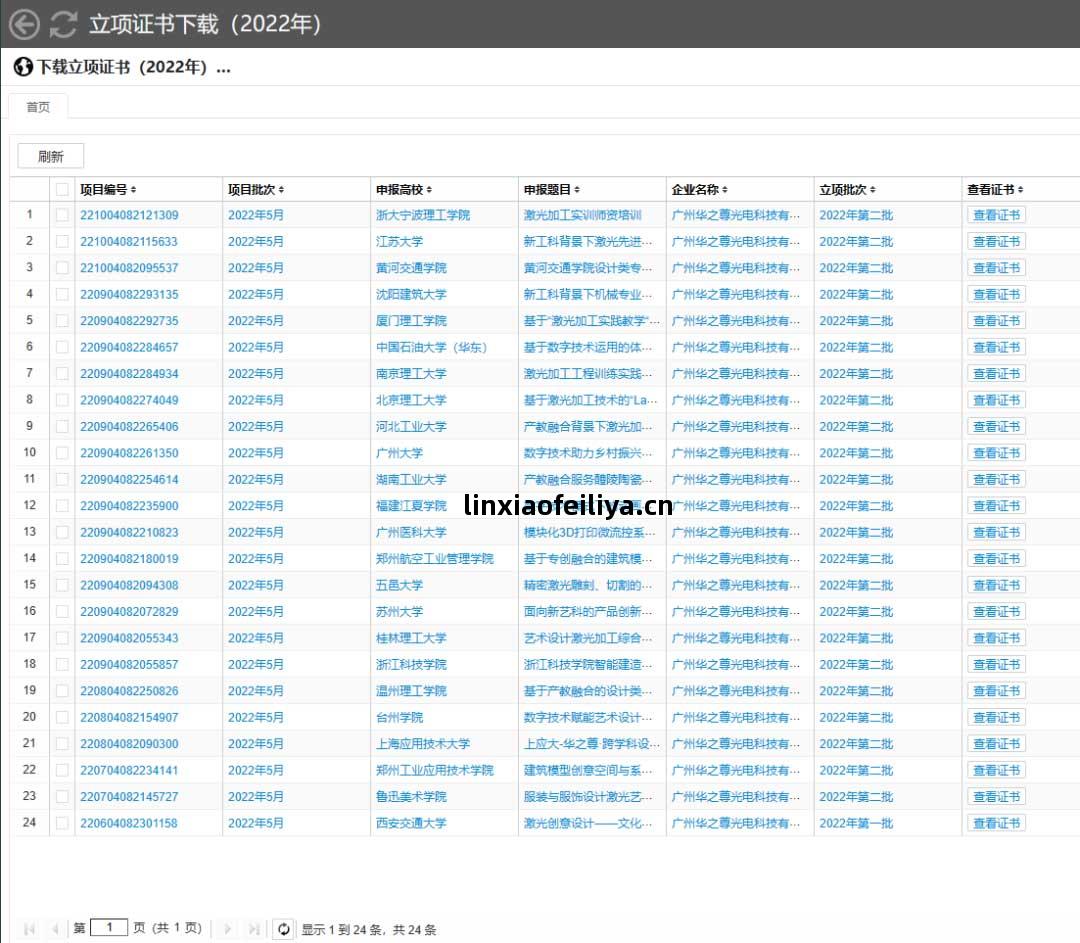The height and width of the screenshot is (943, 1080).
Task: Click the globe icon before 下载立项证书
Action: (x=23, y=67)
